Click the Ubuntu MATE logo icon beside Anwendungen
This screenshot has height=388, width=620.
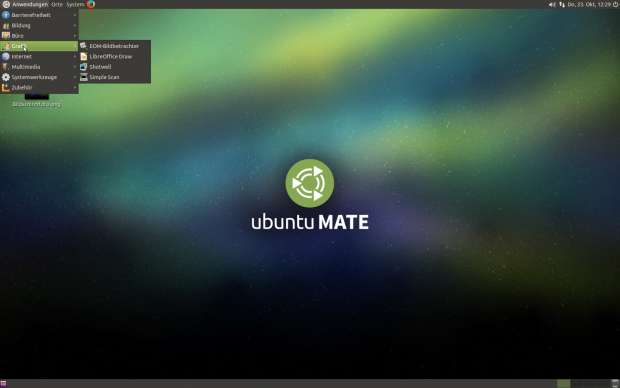(x=6, y=4)
